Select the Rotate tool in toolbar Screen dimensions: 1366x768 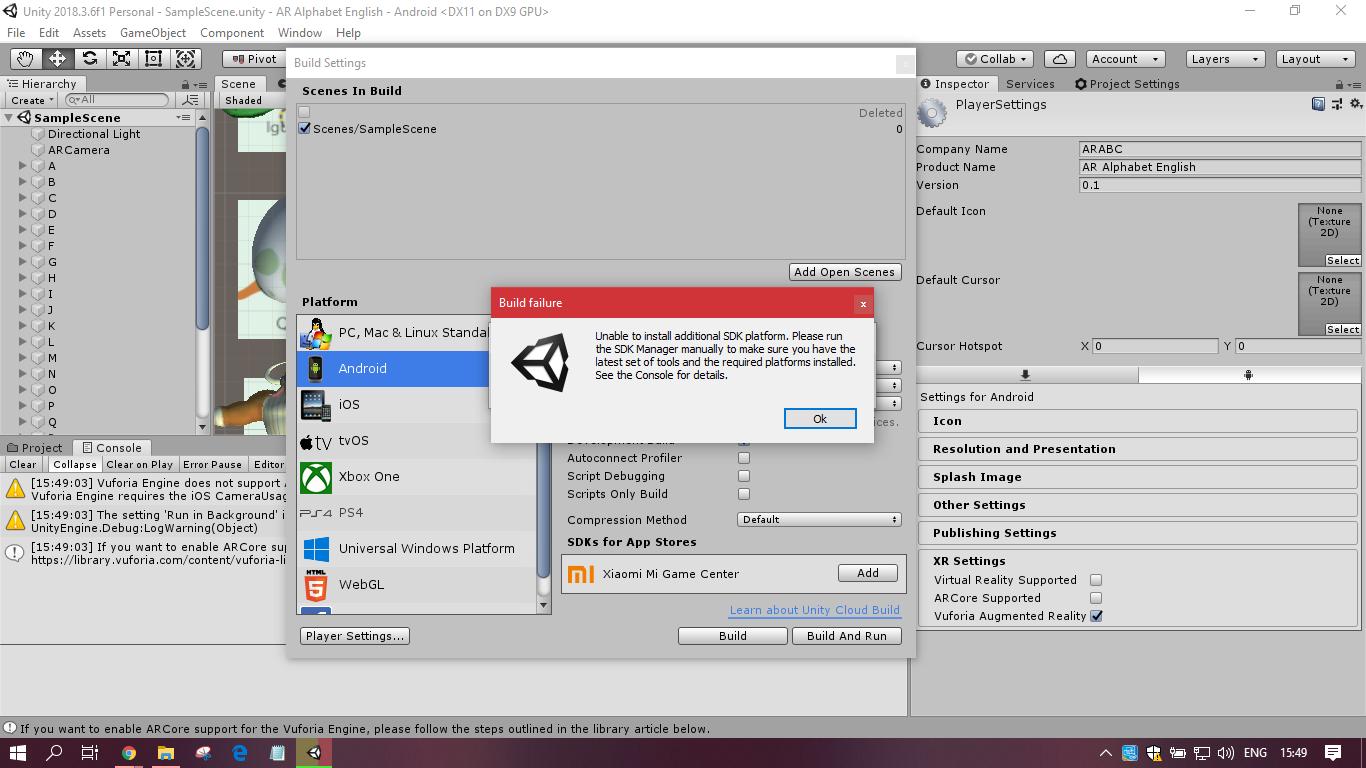89,59
